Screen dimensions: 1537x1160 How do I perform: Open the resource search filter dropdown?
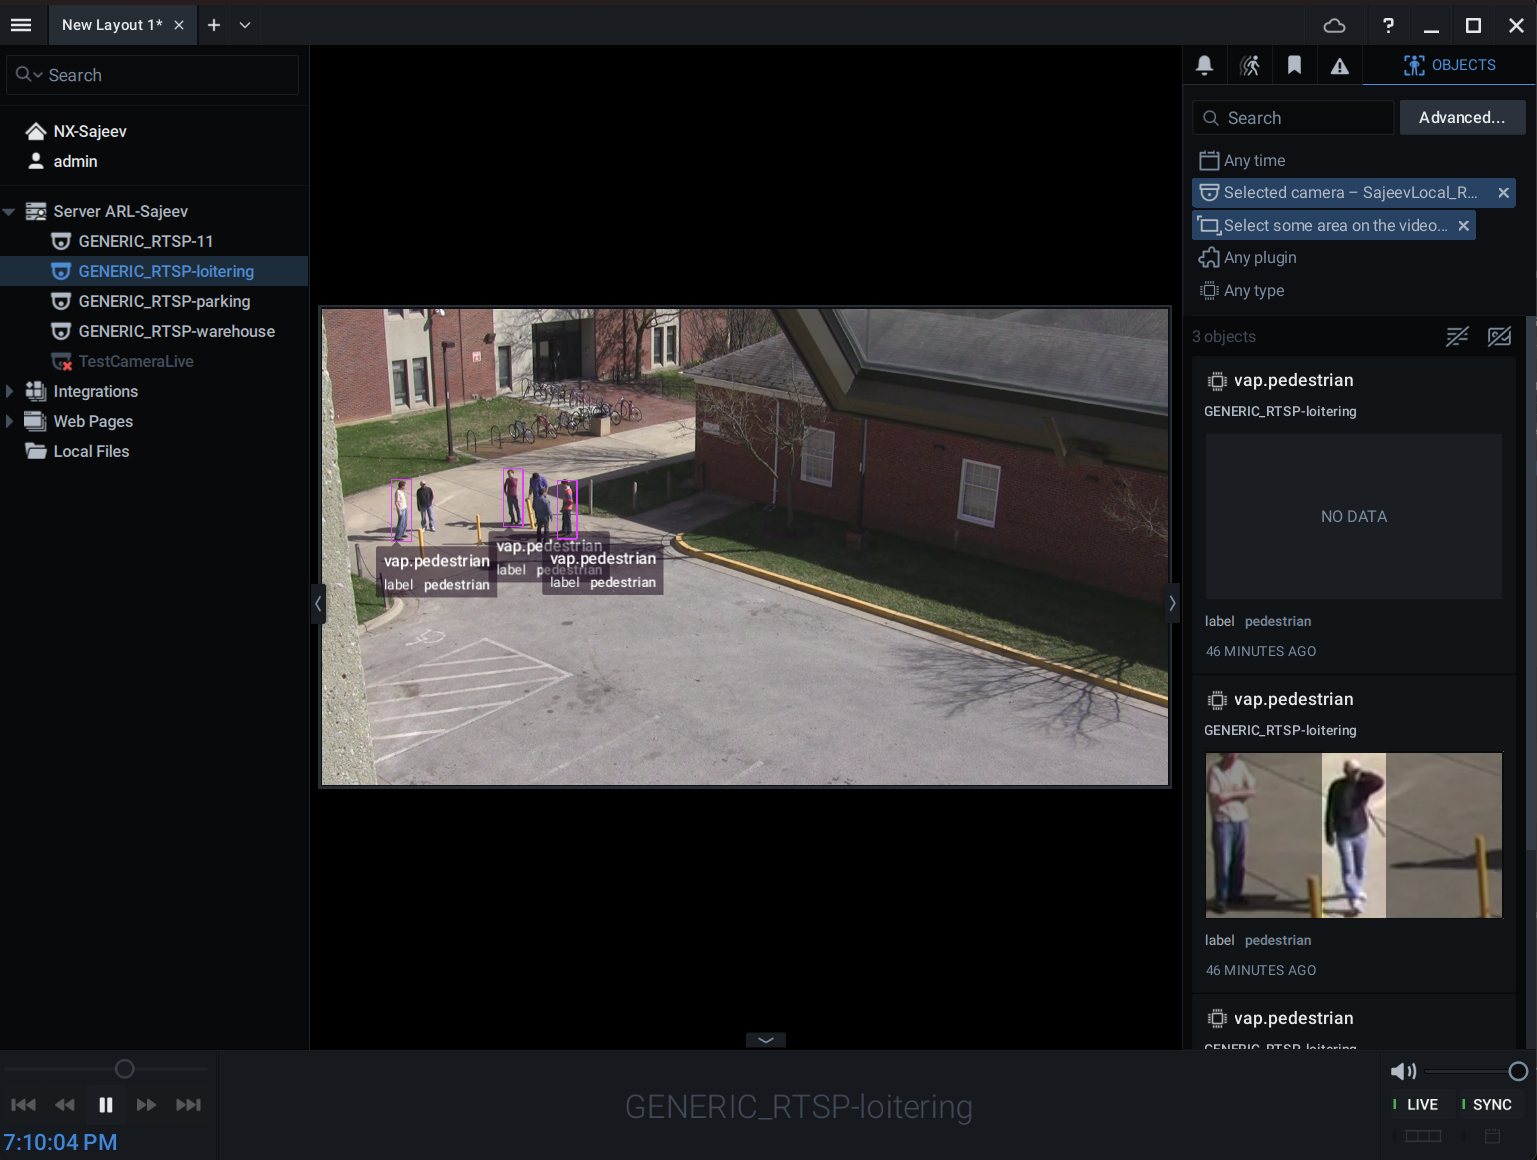tap(29, 75)
